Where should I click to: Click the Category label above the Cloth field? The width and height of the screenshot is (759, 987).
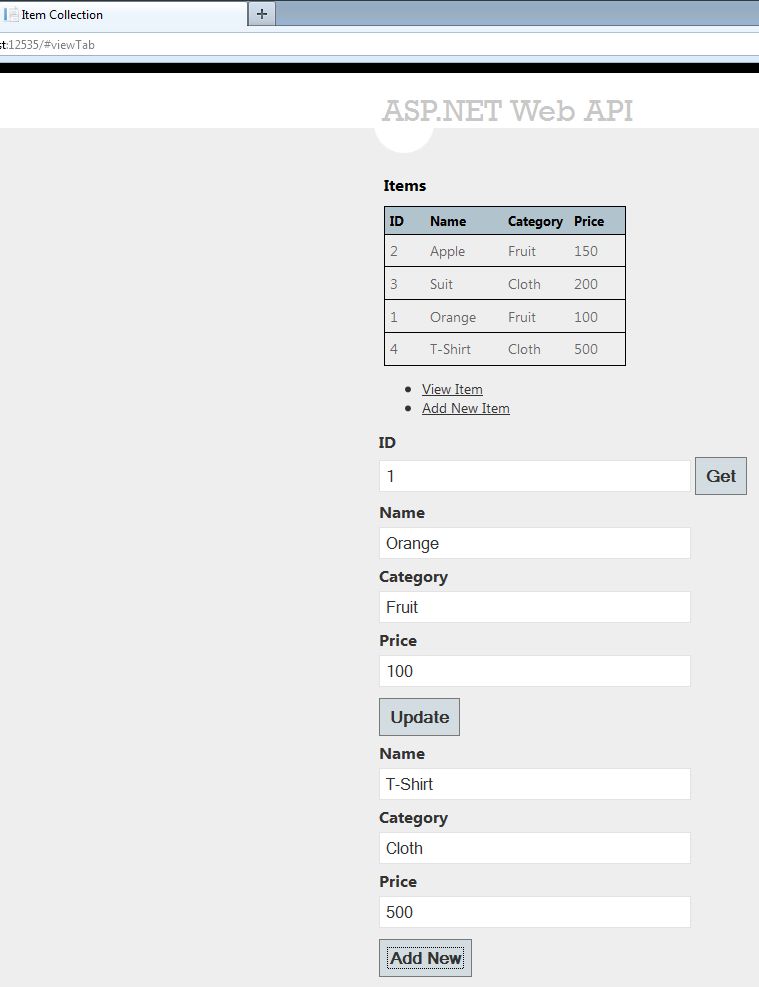coord(413,818)
